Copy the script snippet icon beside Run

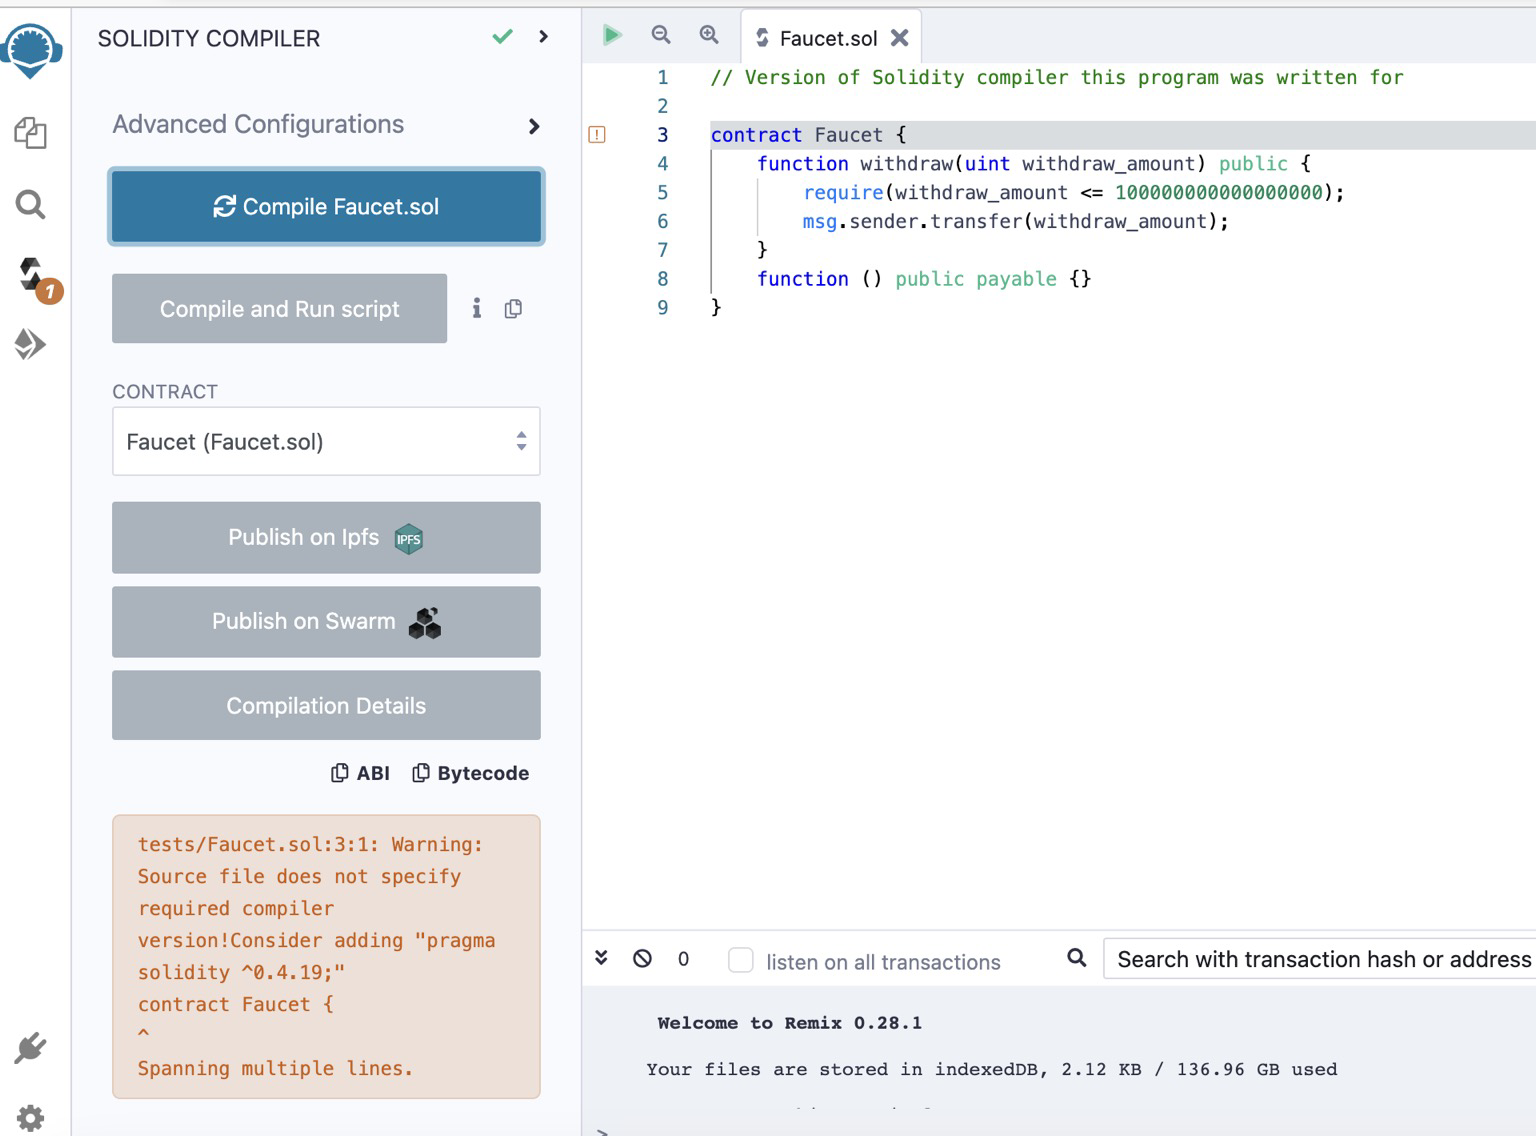[x=513, y=309]
